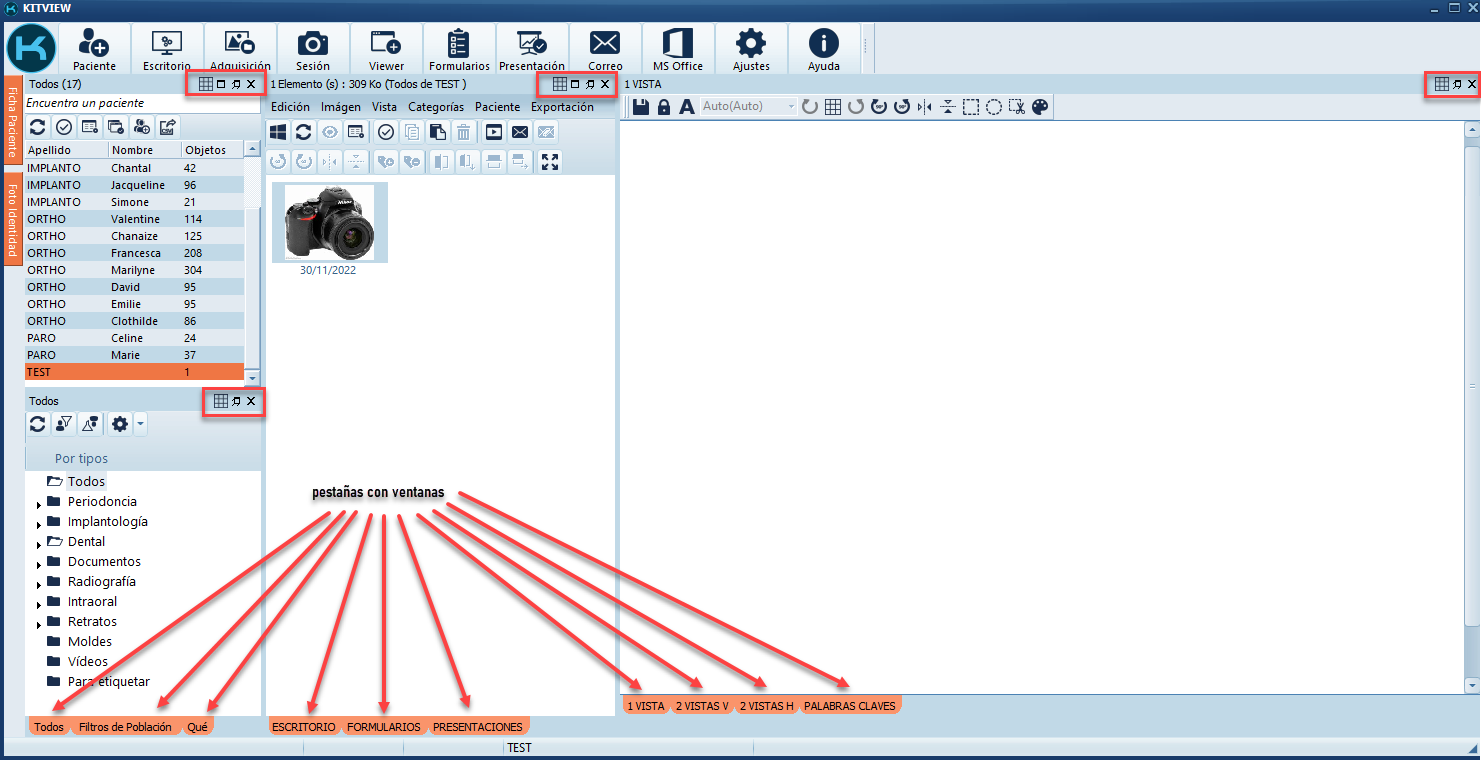Sort by the Apellido column header
The width and height of the screenshot is (1481, 760).
[x=66, y=150]
